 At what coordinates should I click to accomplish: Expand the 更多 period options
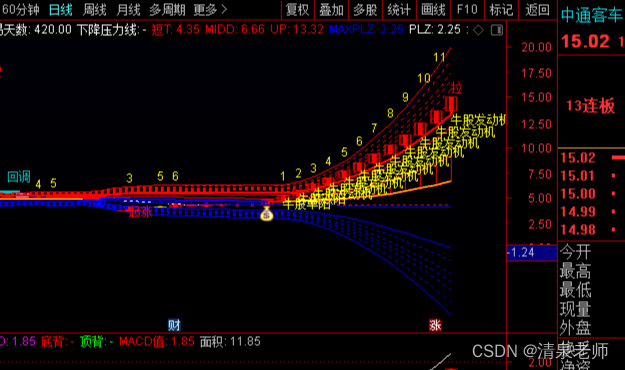click(x=210, y=10)
